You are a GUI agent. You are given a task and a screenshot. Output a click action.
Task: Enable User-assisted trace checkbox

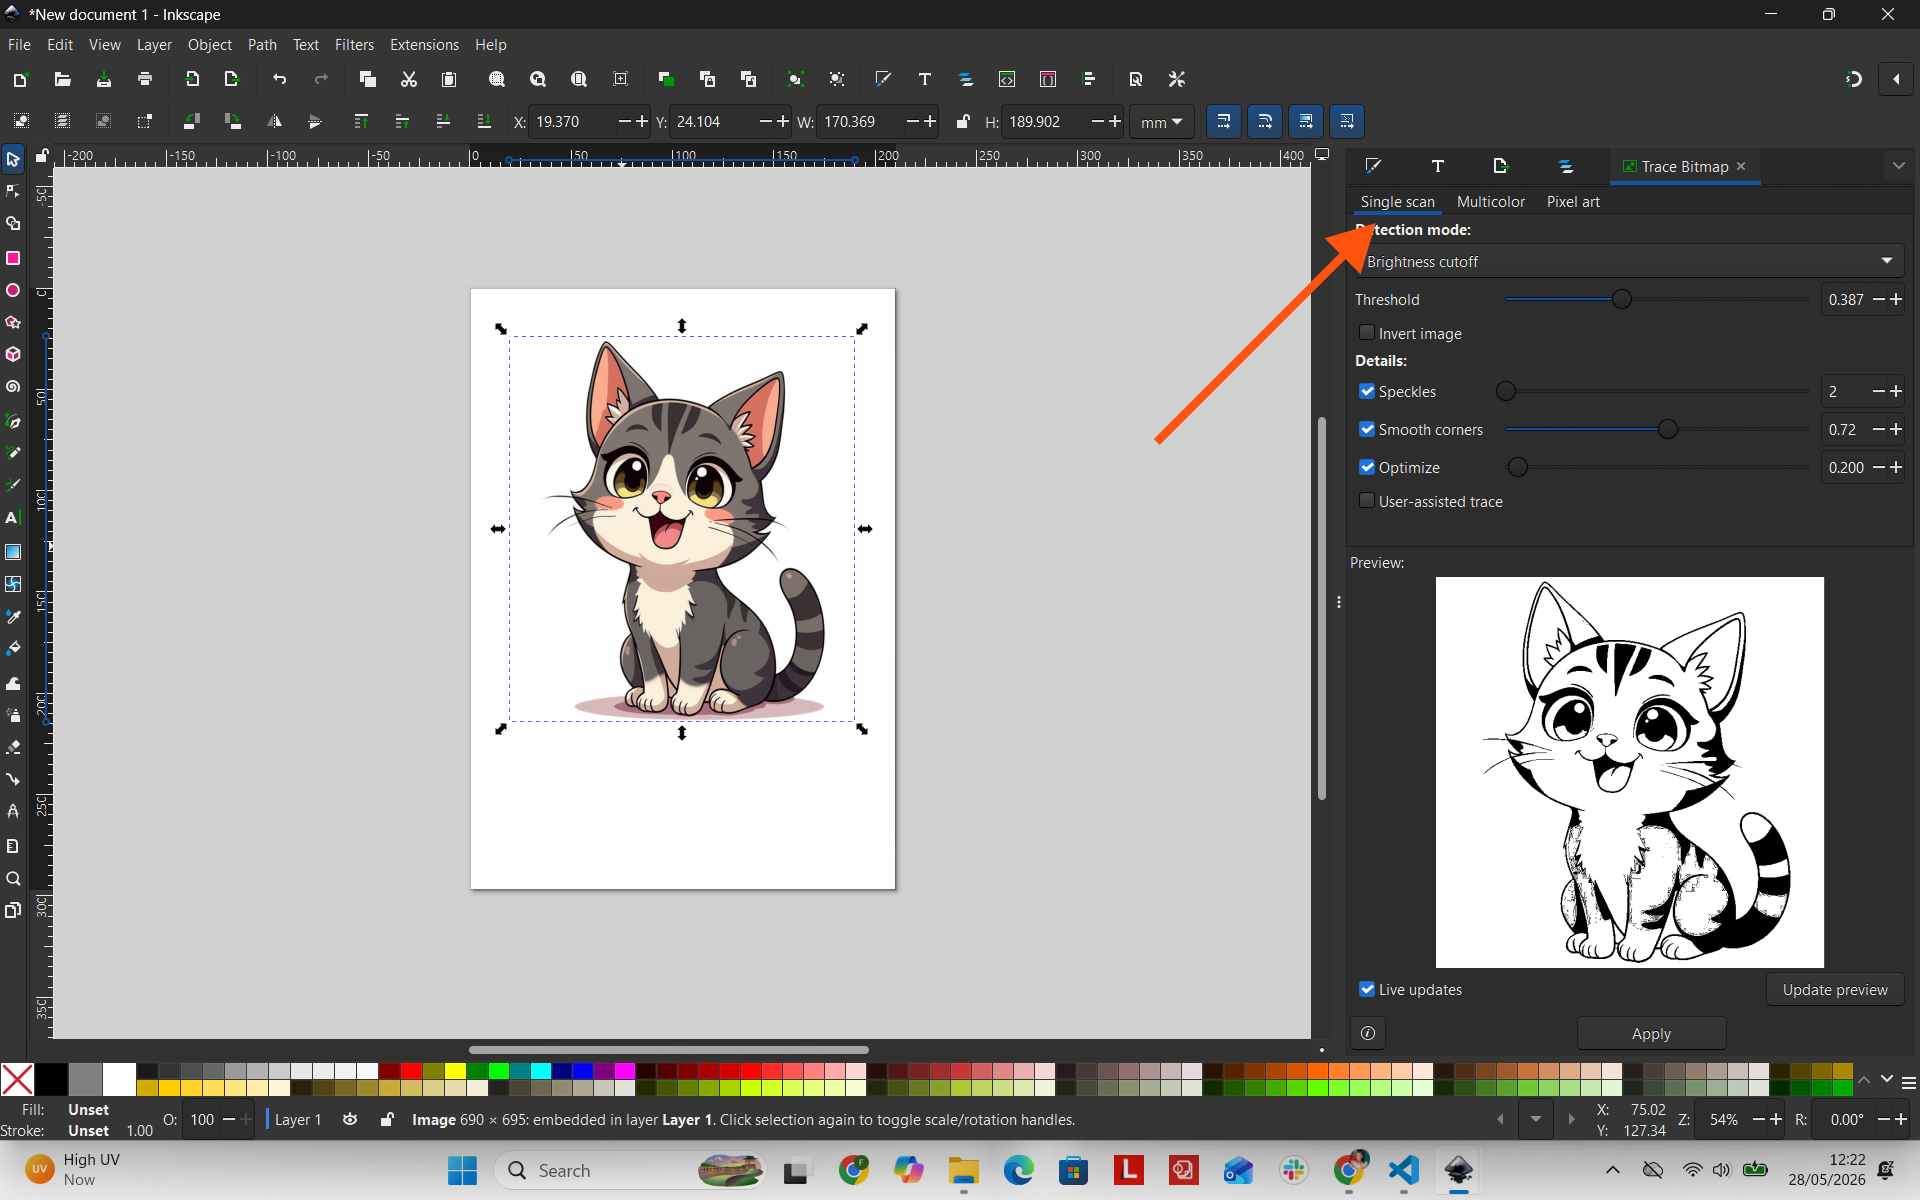(x=1366, y=501)
